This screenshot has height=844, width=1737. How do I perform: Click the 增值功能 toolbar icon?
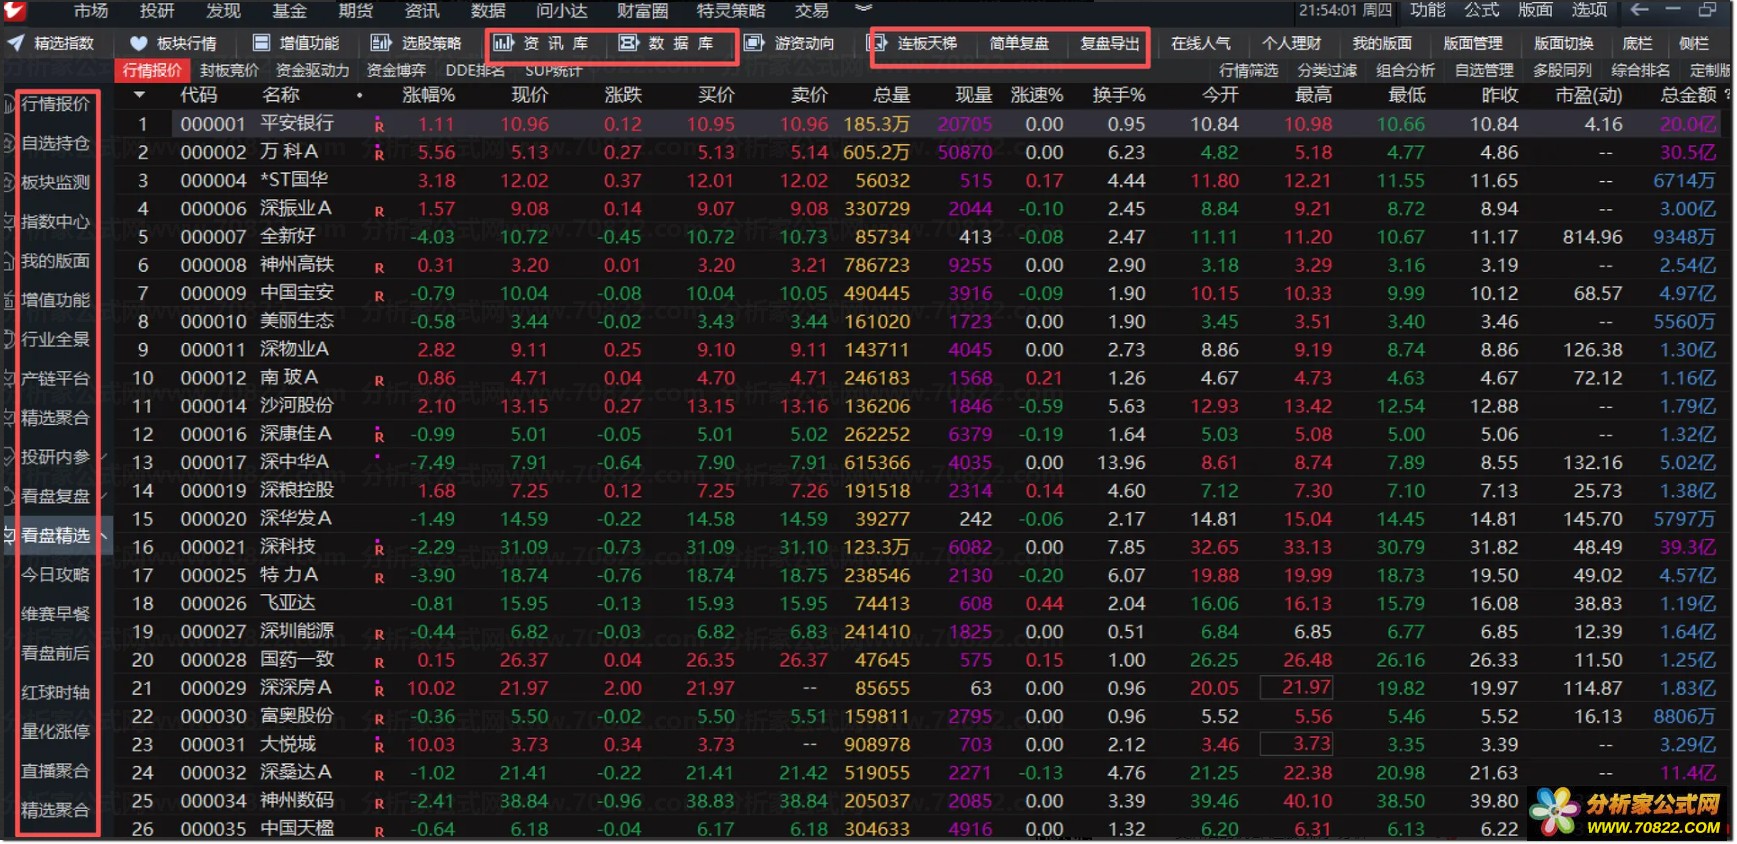coord(262,43)
